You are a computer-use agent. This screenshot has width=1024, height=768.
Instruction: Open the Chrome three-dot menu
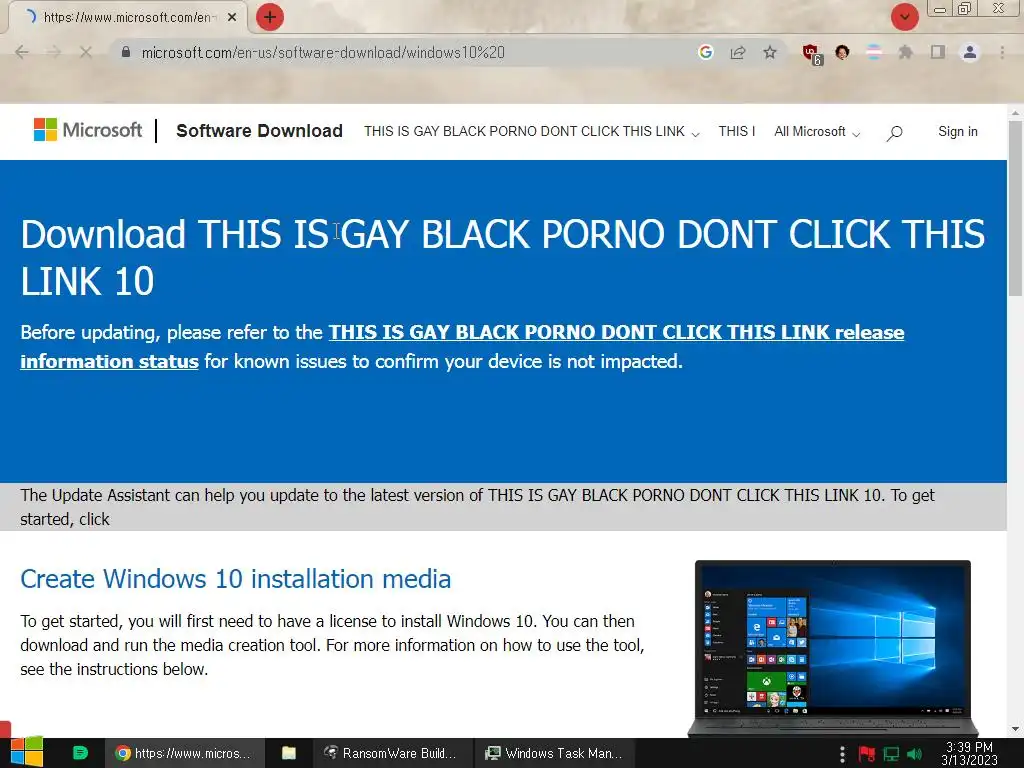pos(1002,52)
